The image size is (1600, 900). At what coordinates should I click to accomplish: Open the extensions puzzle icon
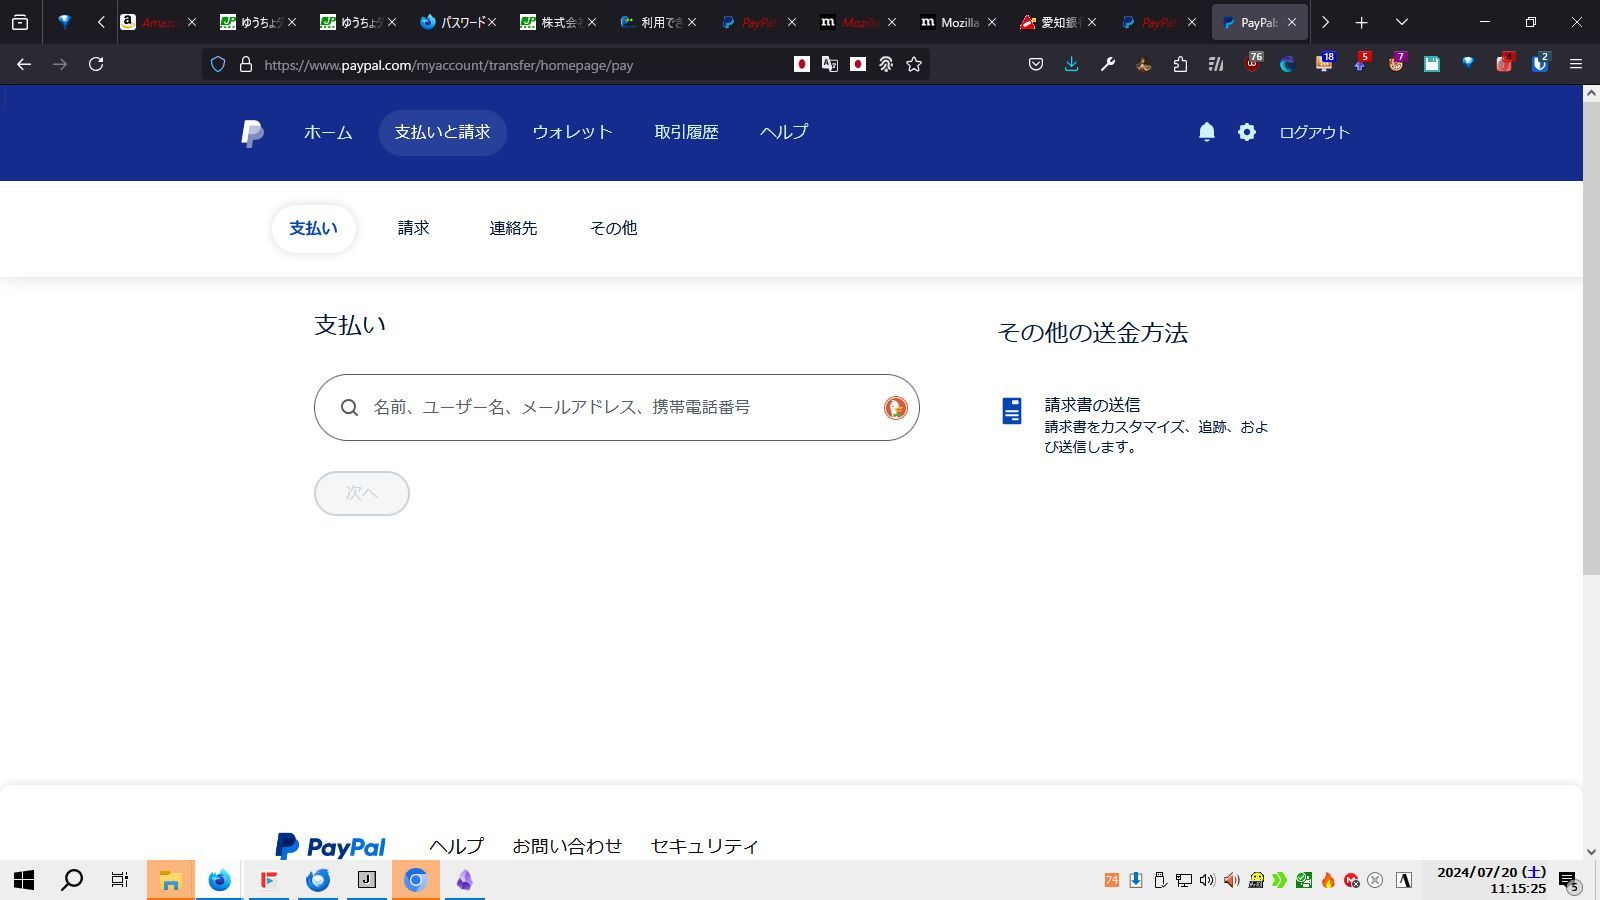click(1180, 64)
